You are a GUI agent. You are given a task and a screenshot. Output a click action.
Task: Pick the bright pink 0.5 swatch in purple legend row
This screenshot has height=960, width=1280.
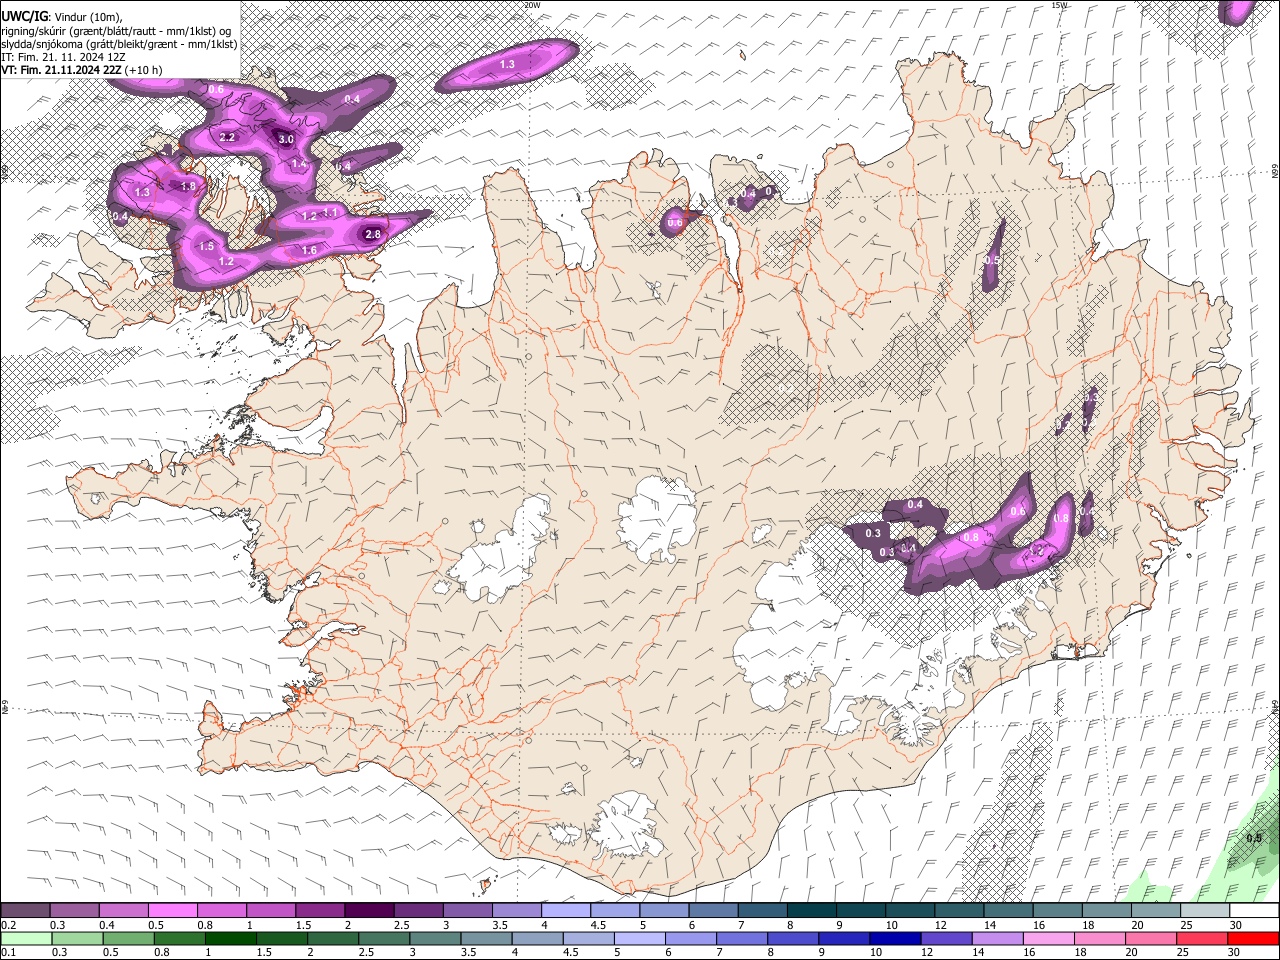click(x=173, y=910)
